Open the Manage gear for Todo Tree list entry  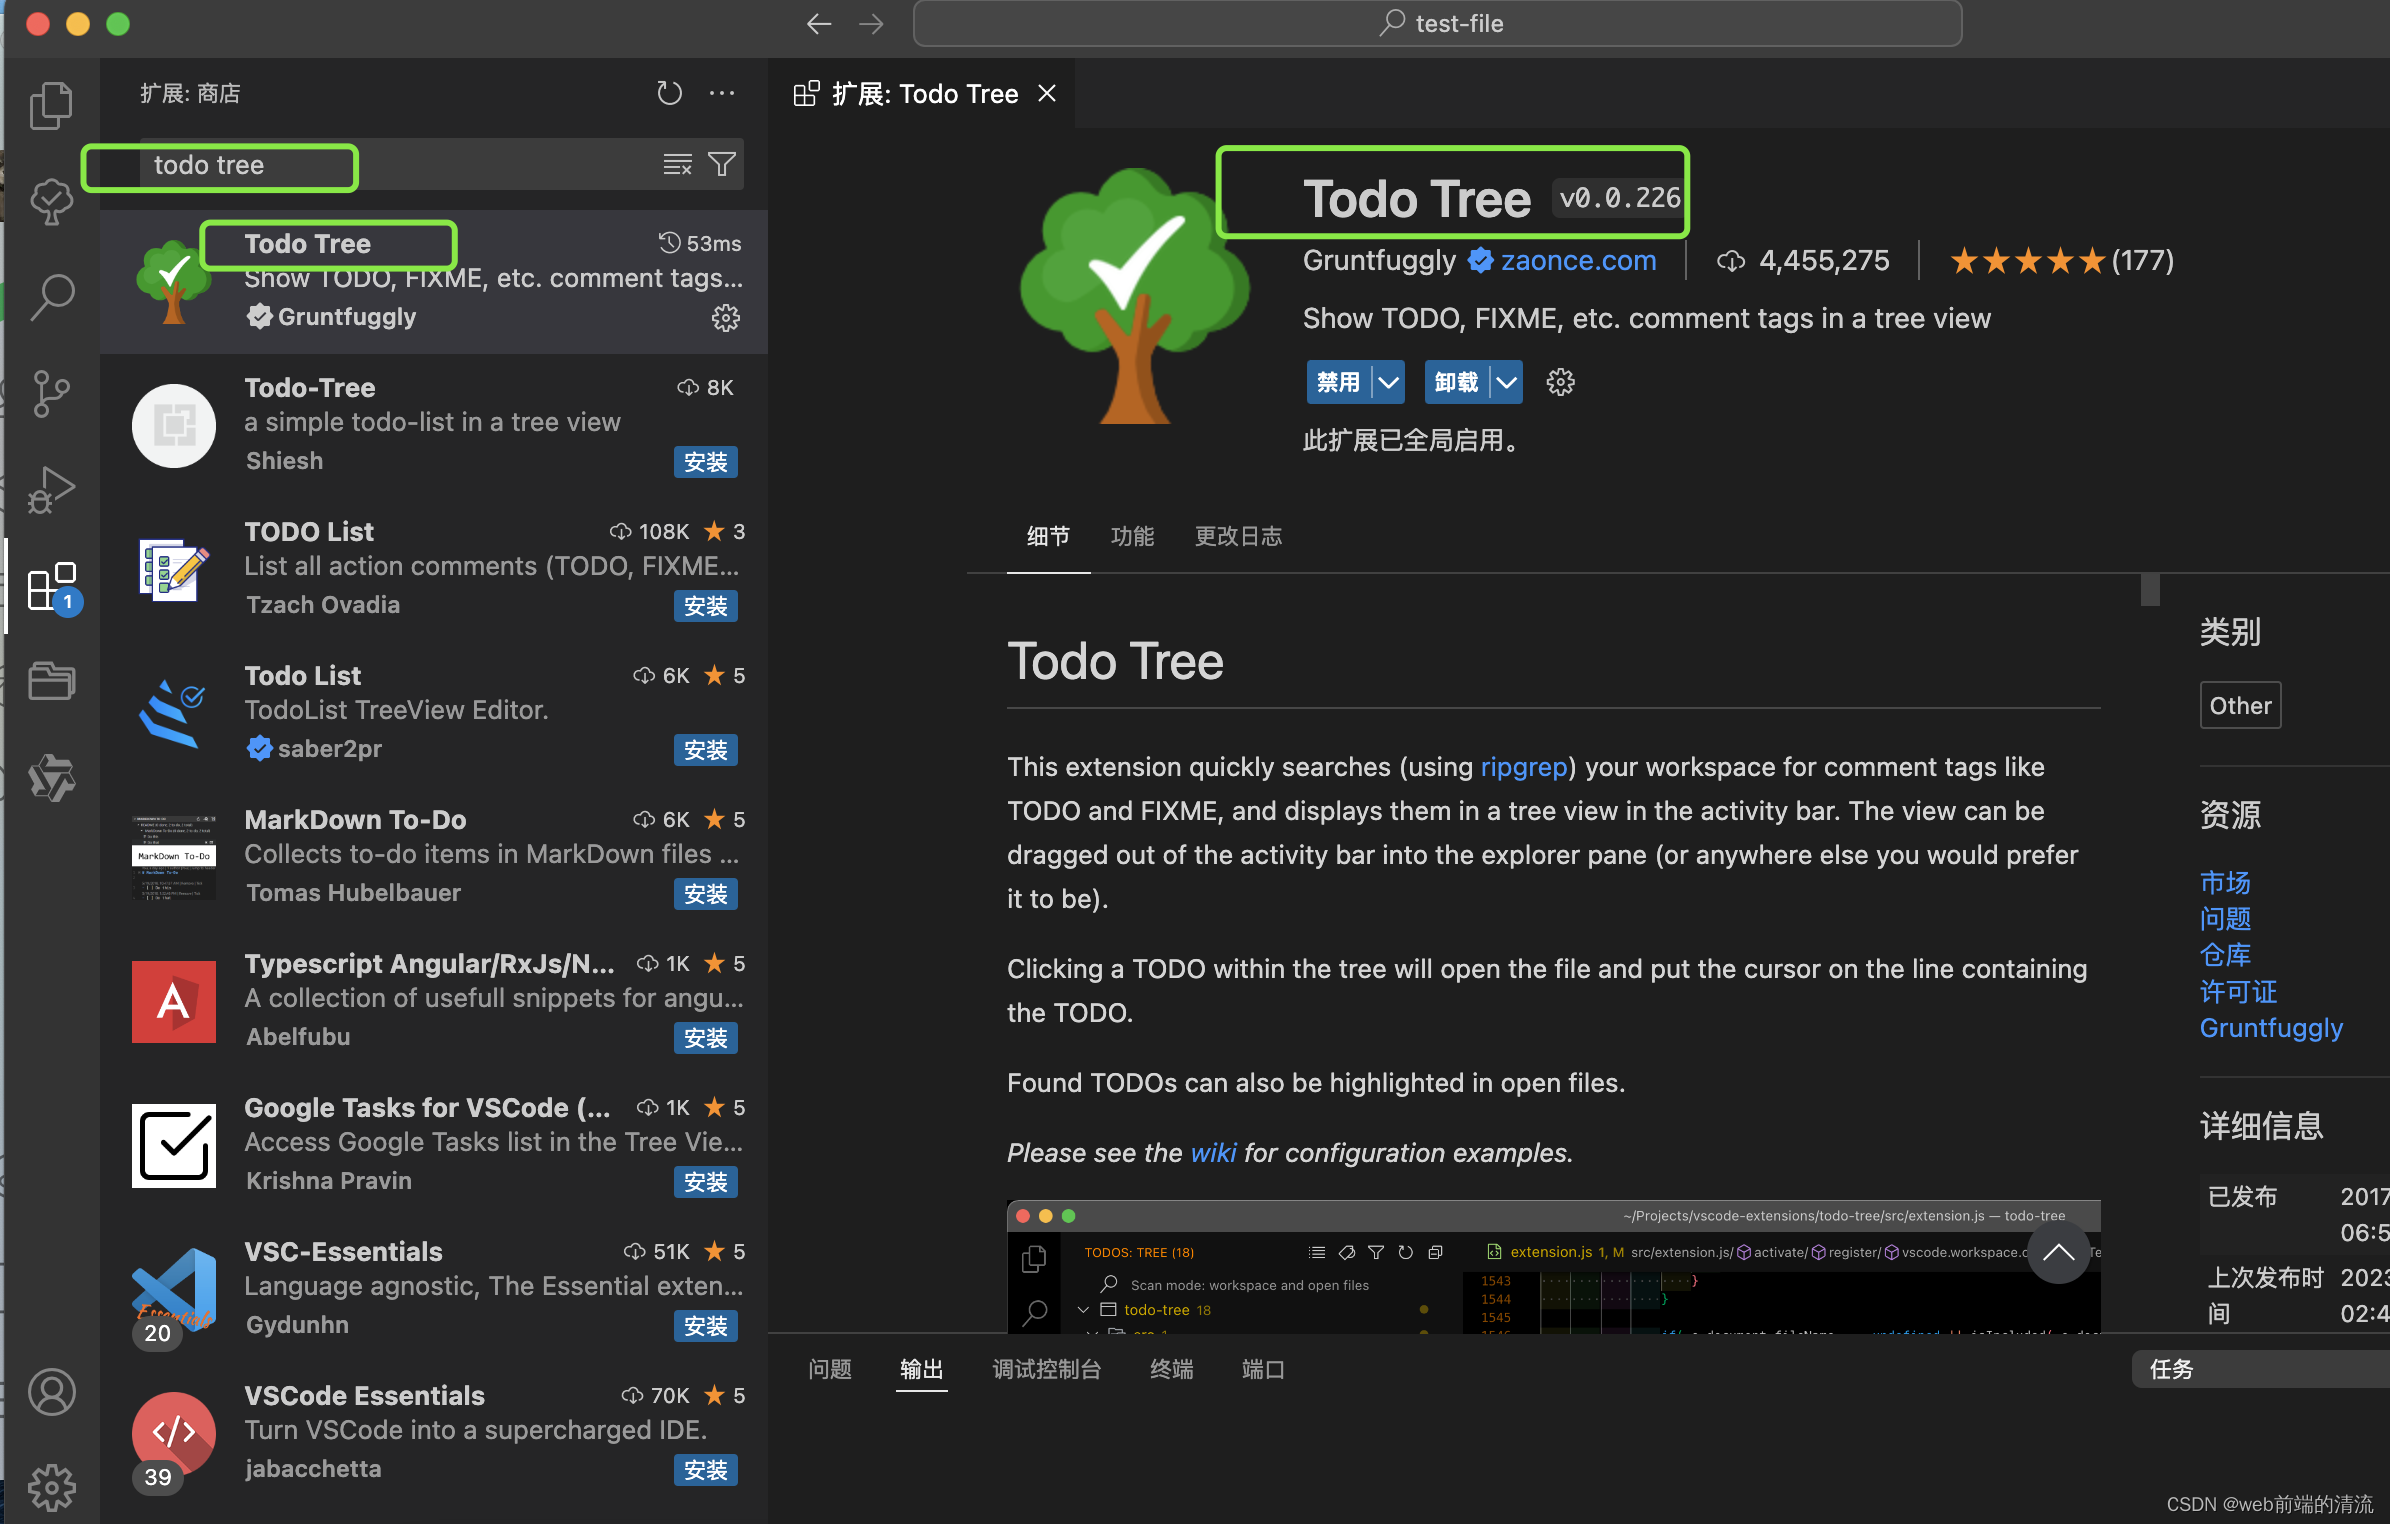(726, 318)
